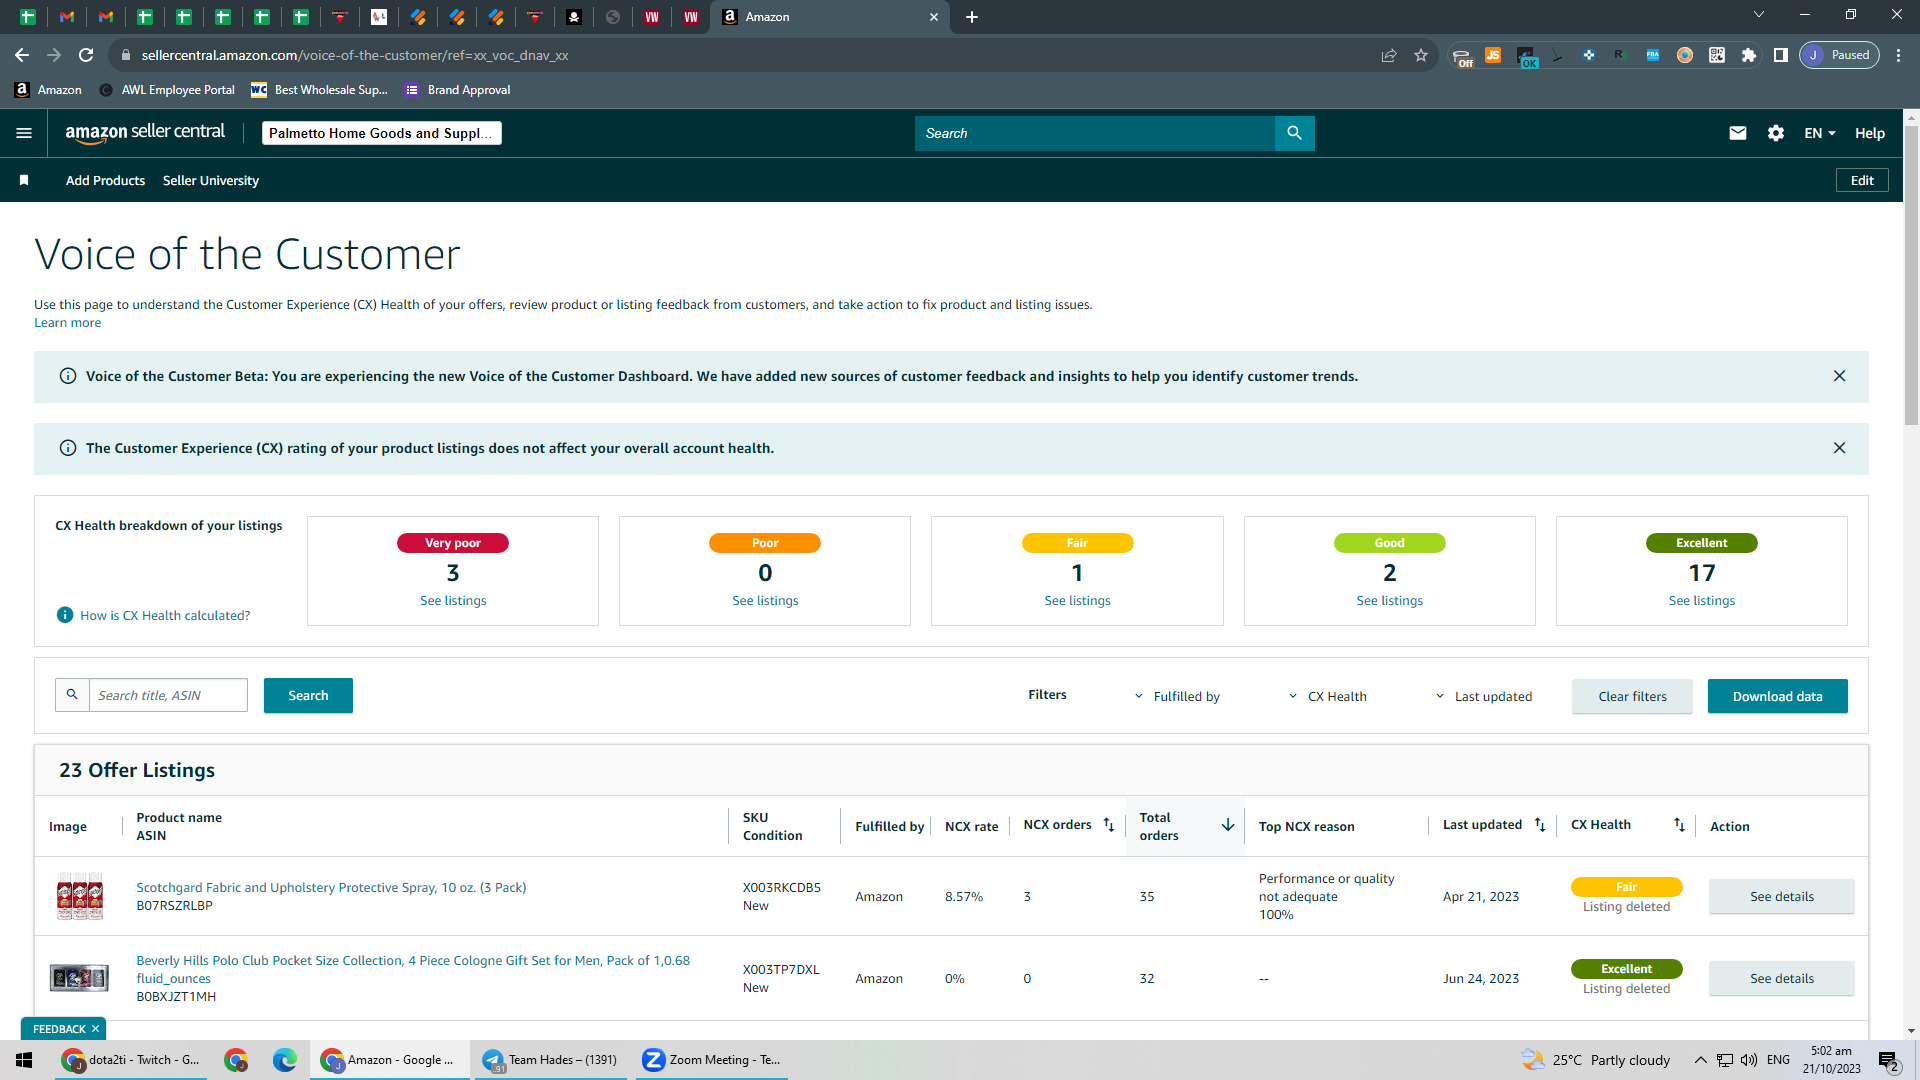Image resolution: width=1920 pixels, height=1080 pixels.
Task: Open the Zoom Meeting taskbar item
Action: [711, 1060]
